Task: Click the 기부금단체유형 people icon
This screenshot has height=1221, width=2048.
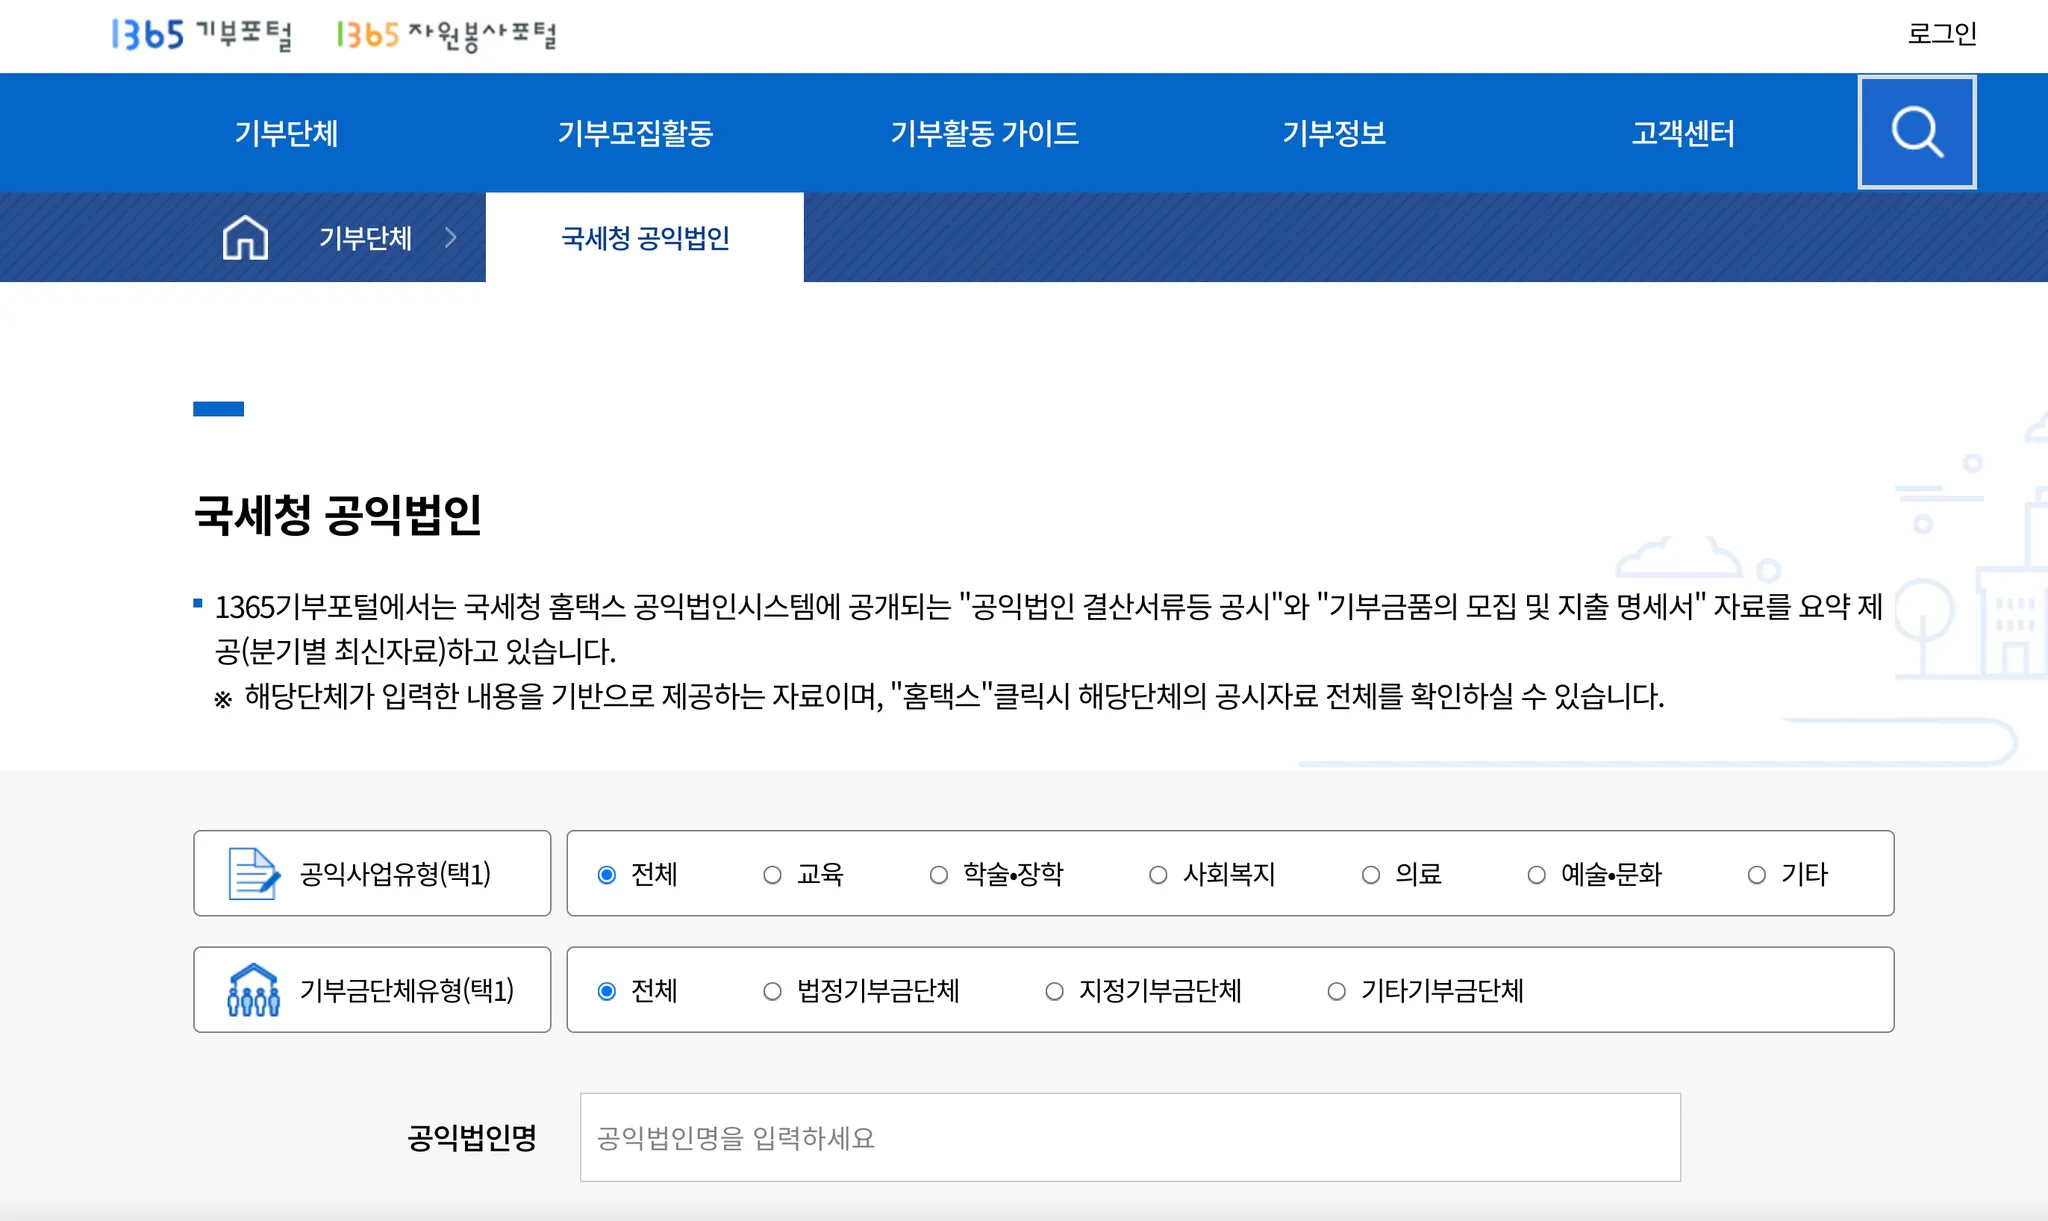Action: [x=253, y=990]
